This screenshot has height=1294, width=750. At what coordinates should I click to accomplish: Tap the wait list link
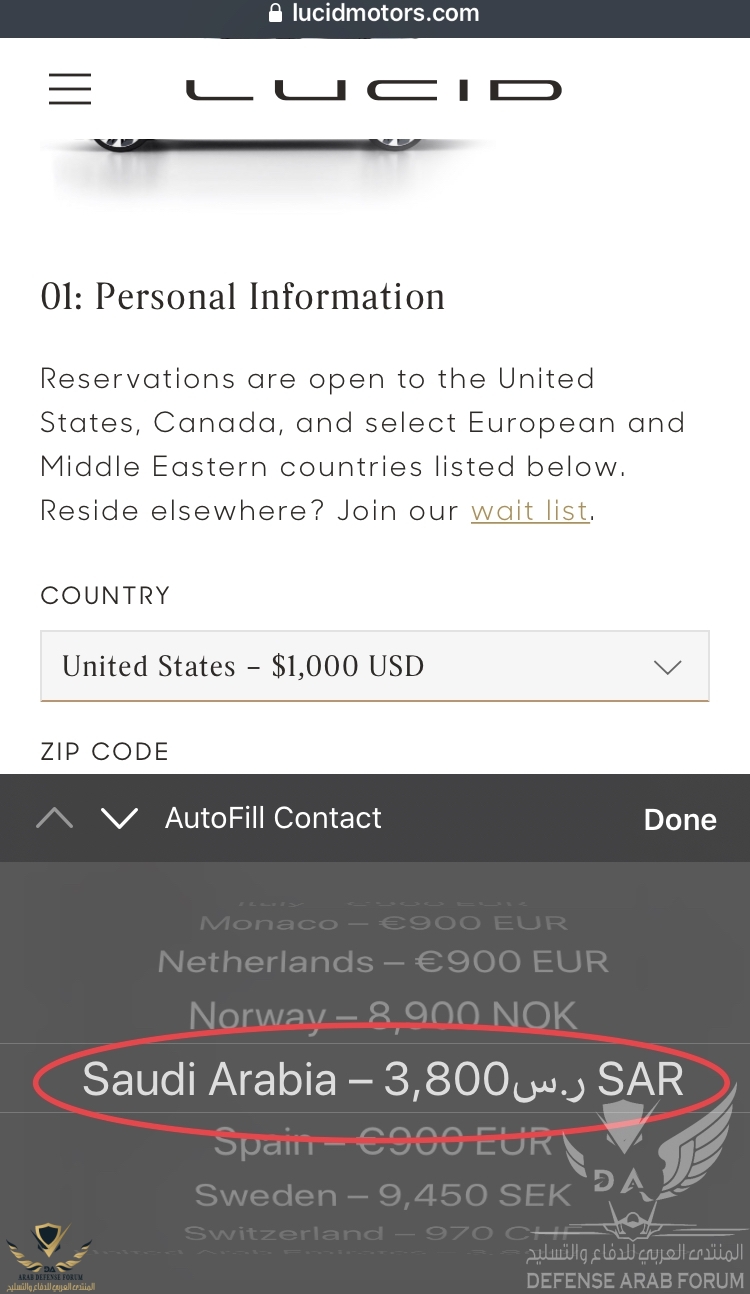click(530, 511)
